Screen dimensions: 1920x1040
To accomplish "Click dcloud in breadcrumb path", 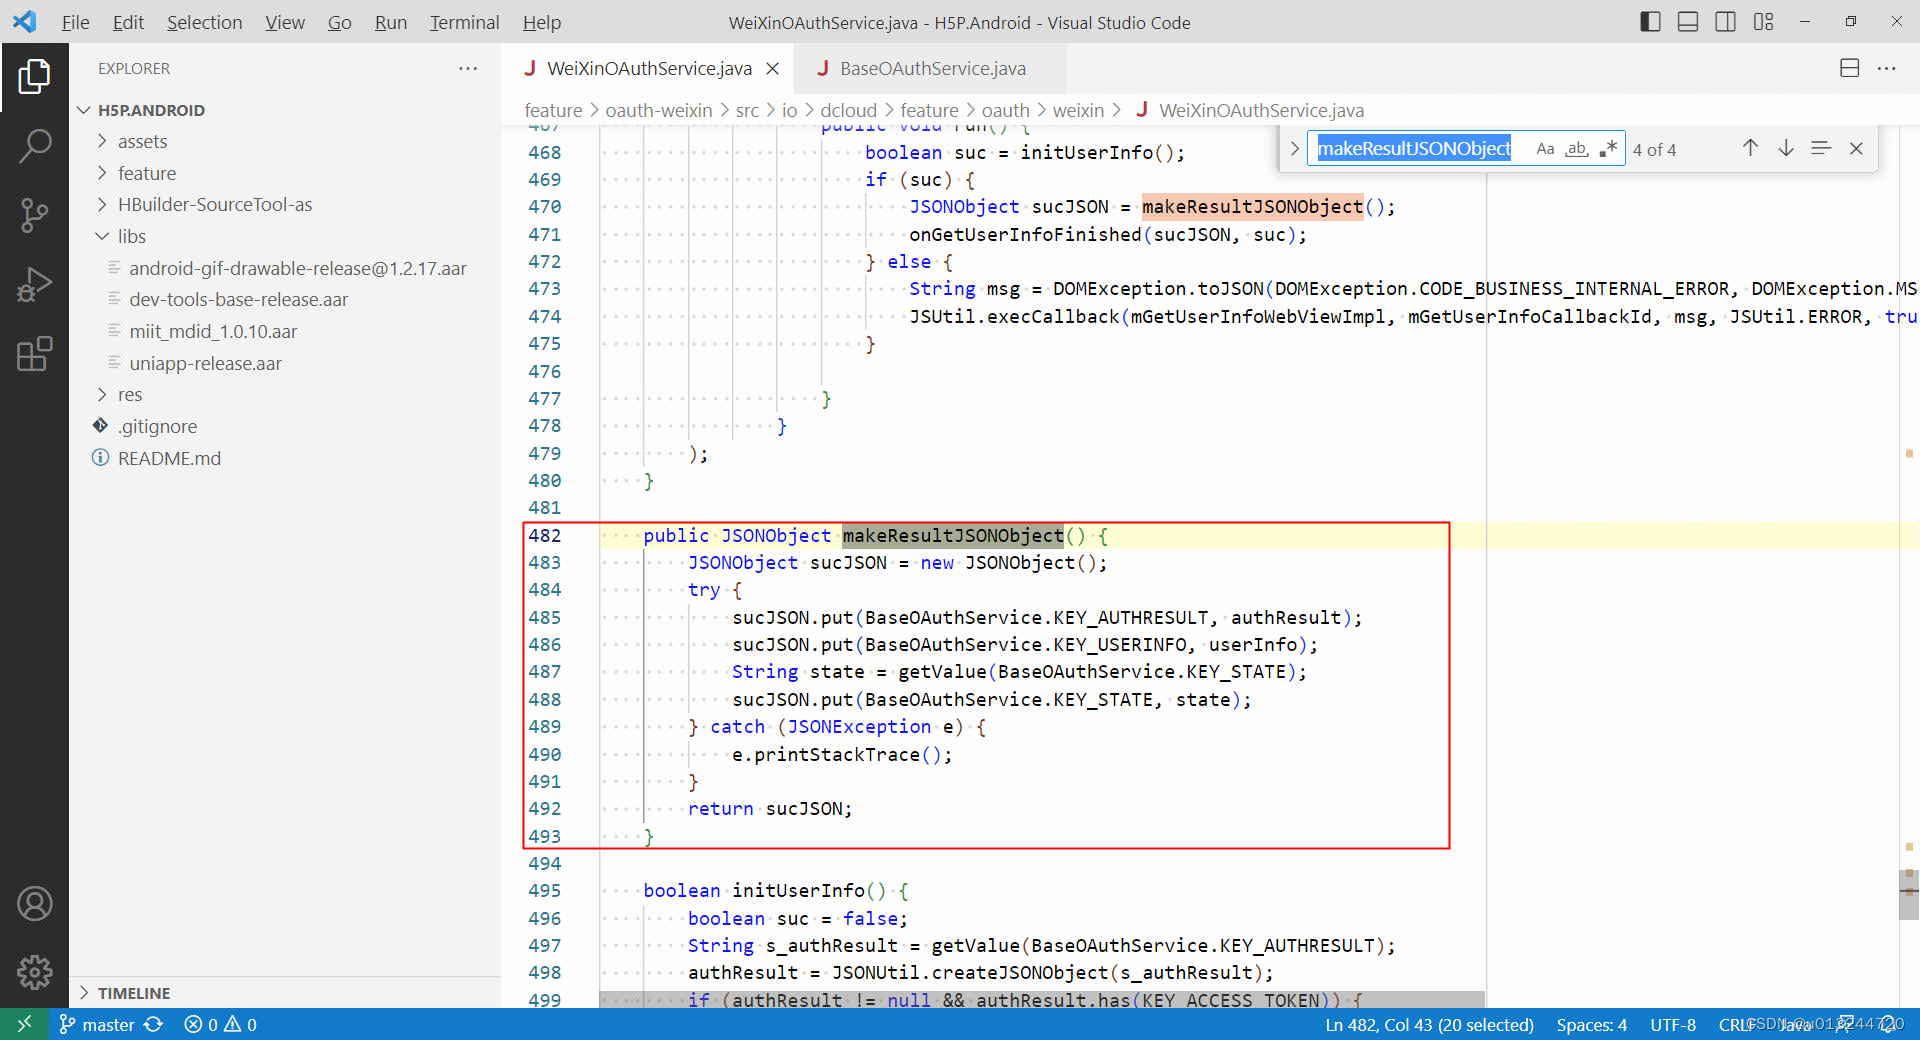I will coord(848,110).
